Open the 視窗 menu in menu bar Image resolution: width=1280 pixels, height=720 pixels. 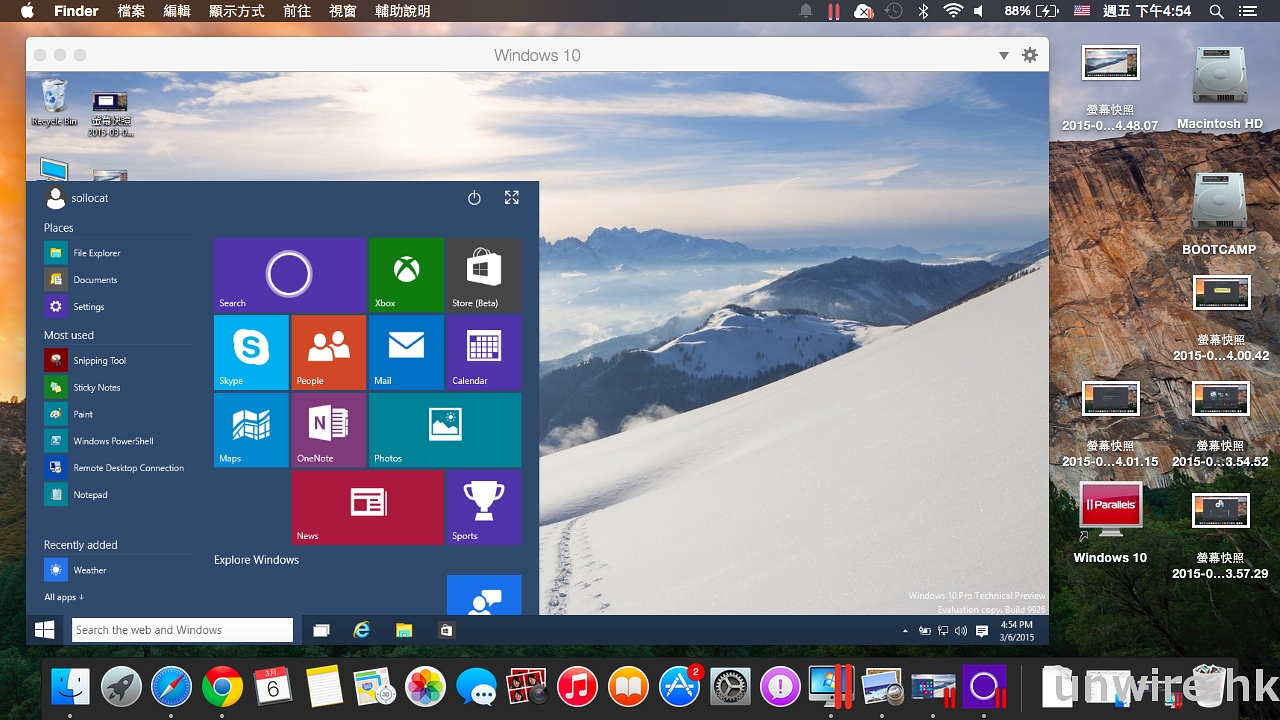[x=342, y=11]
